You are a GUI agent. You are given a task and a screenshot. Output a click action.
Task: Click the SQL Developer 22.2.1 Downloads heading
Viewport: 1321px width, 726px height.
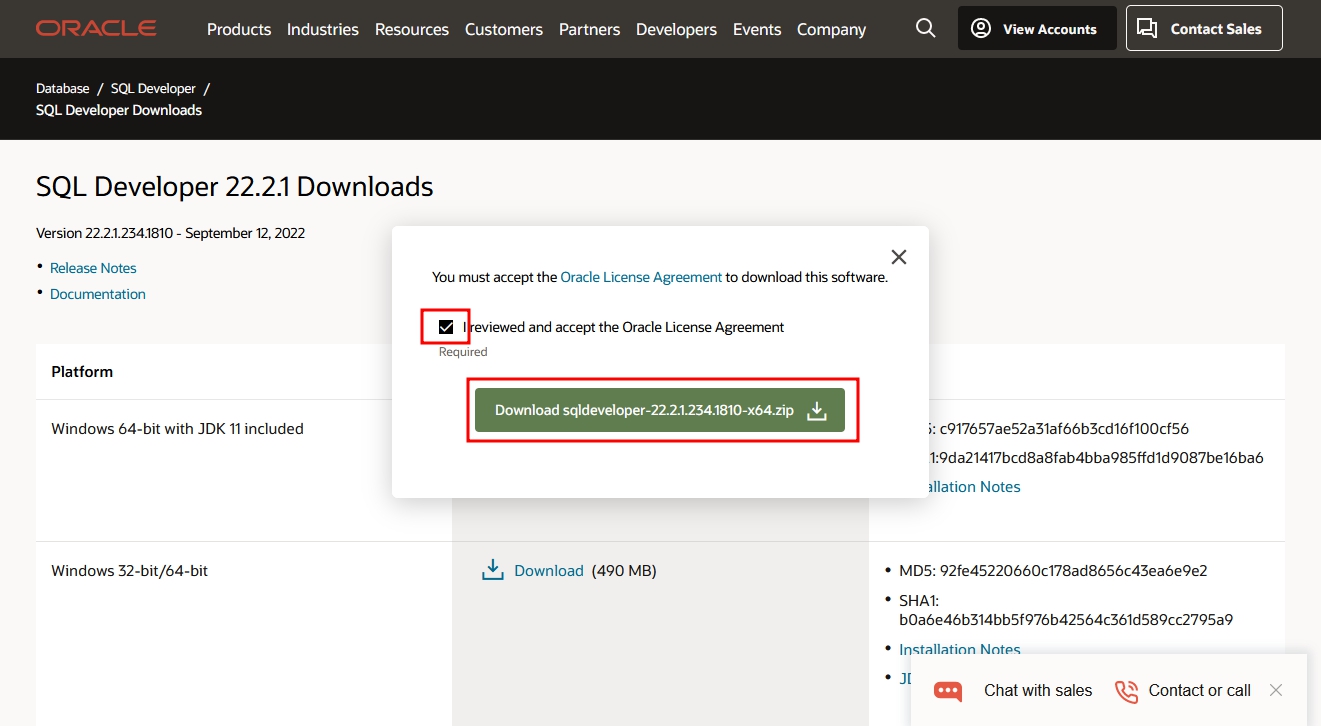[235, 187]
